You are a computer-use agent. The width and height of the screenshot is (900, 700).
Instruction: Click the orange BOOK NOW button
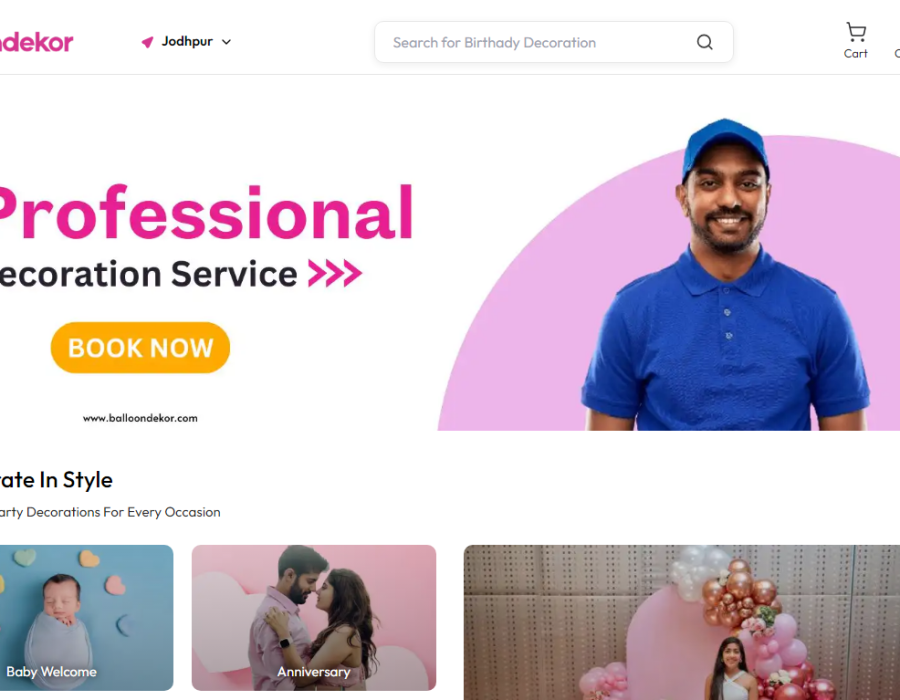click(x=140, y=348)
